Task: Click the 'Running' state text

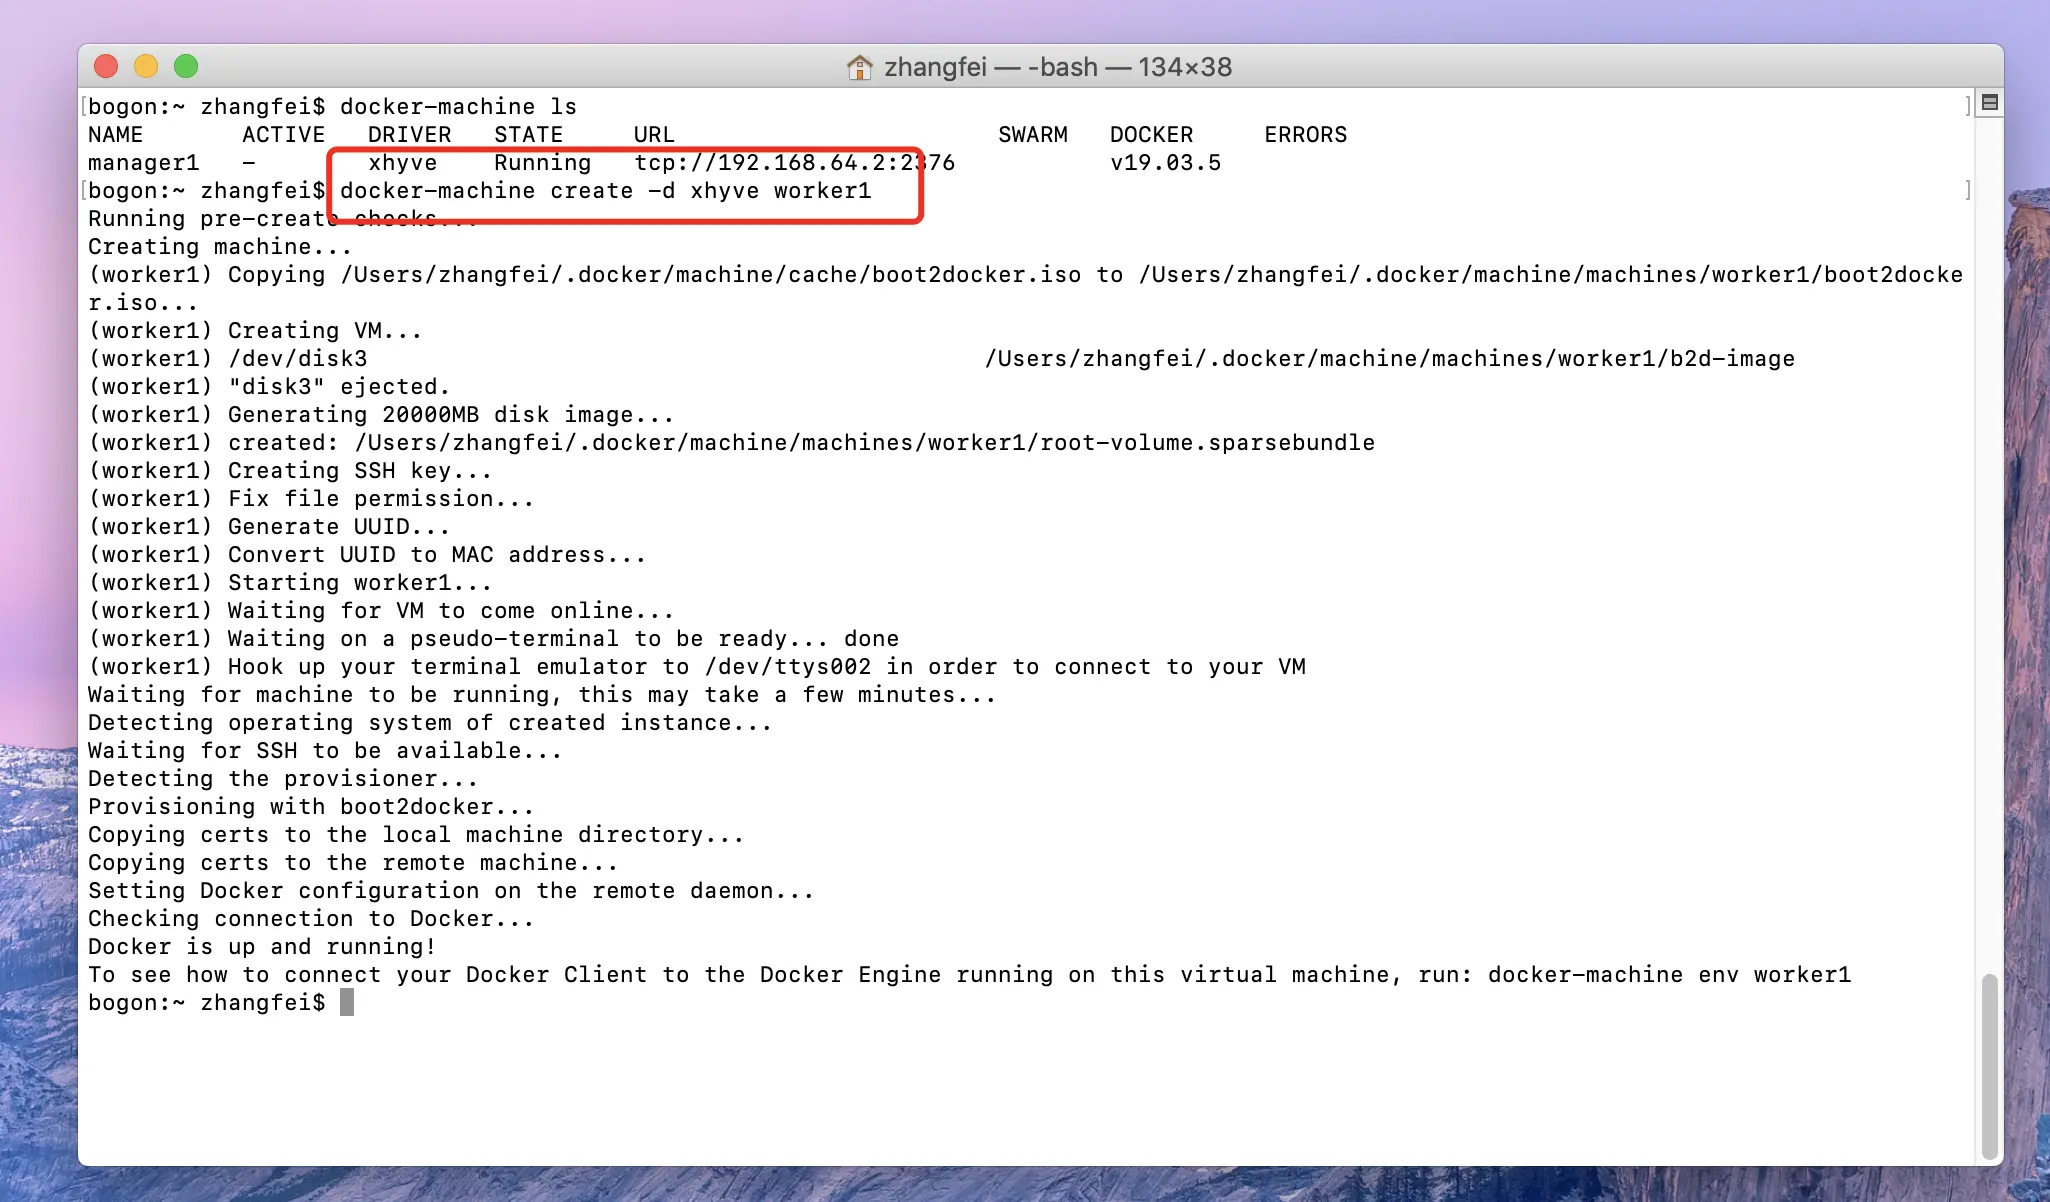Action: (x=542, y=162)
